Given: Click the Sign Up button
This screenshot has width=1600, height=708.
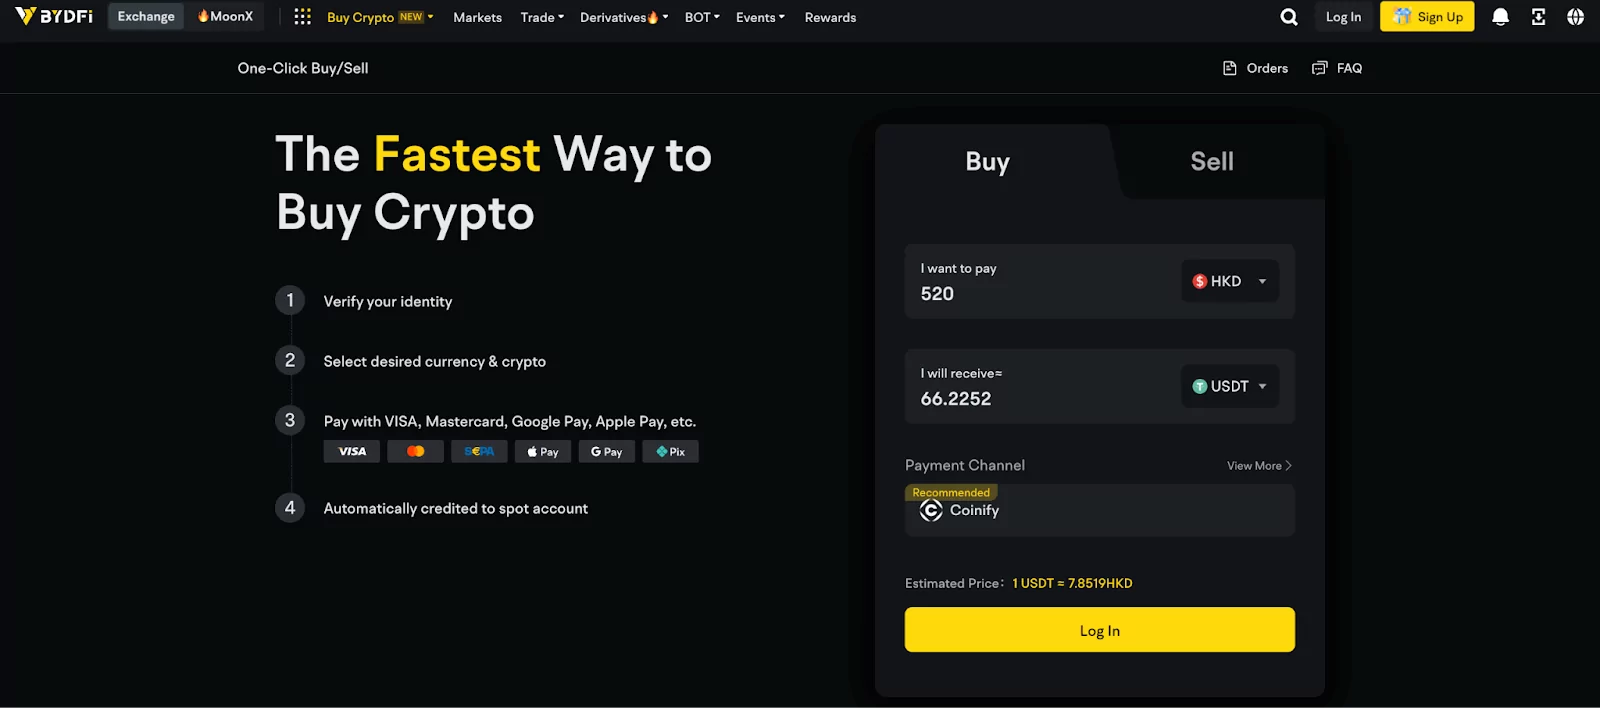Looking at the screenshot, I should pos(1427,17).
